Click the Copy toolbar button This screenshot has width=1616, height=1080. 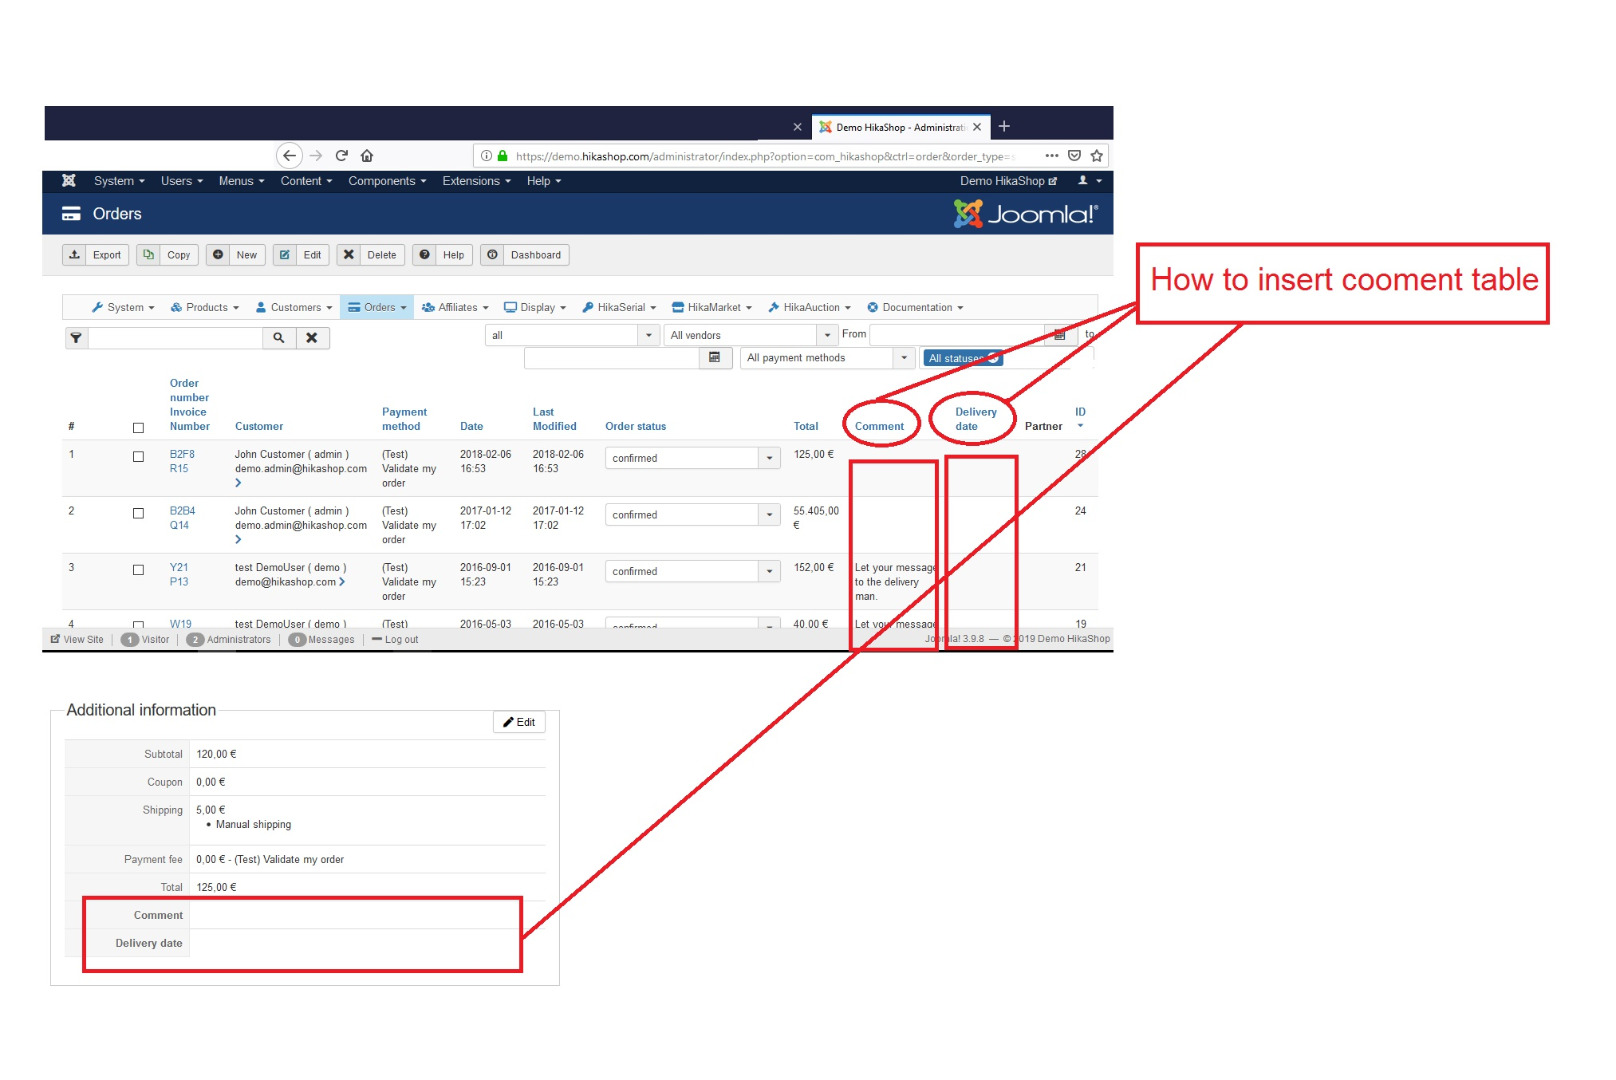point(168,255)
